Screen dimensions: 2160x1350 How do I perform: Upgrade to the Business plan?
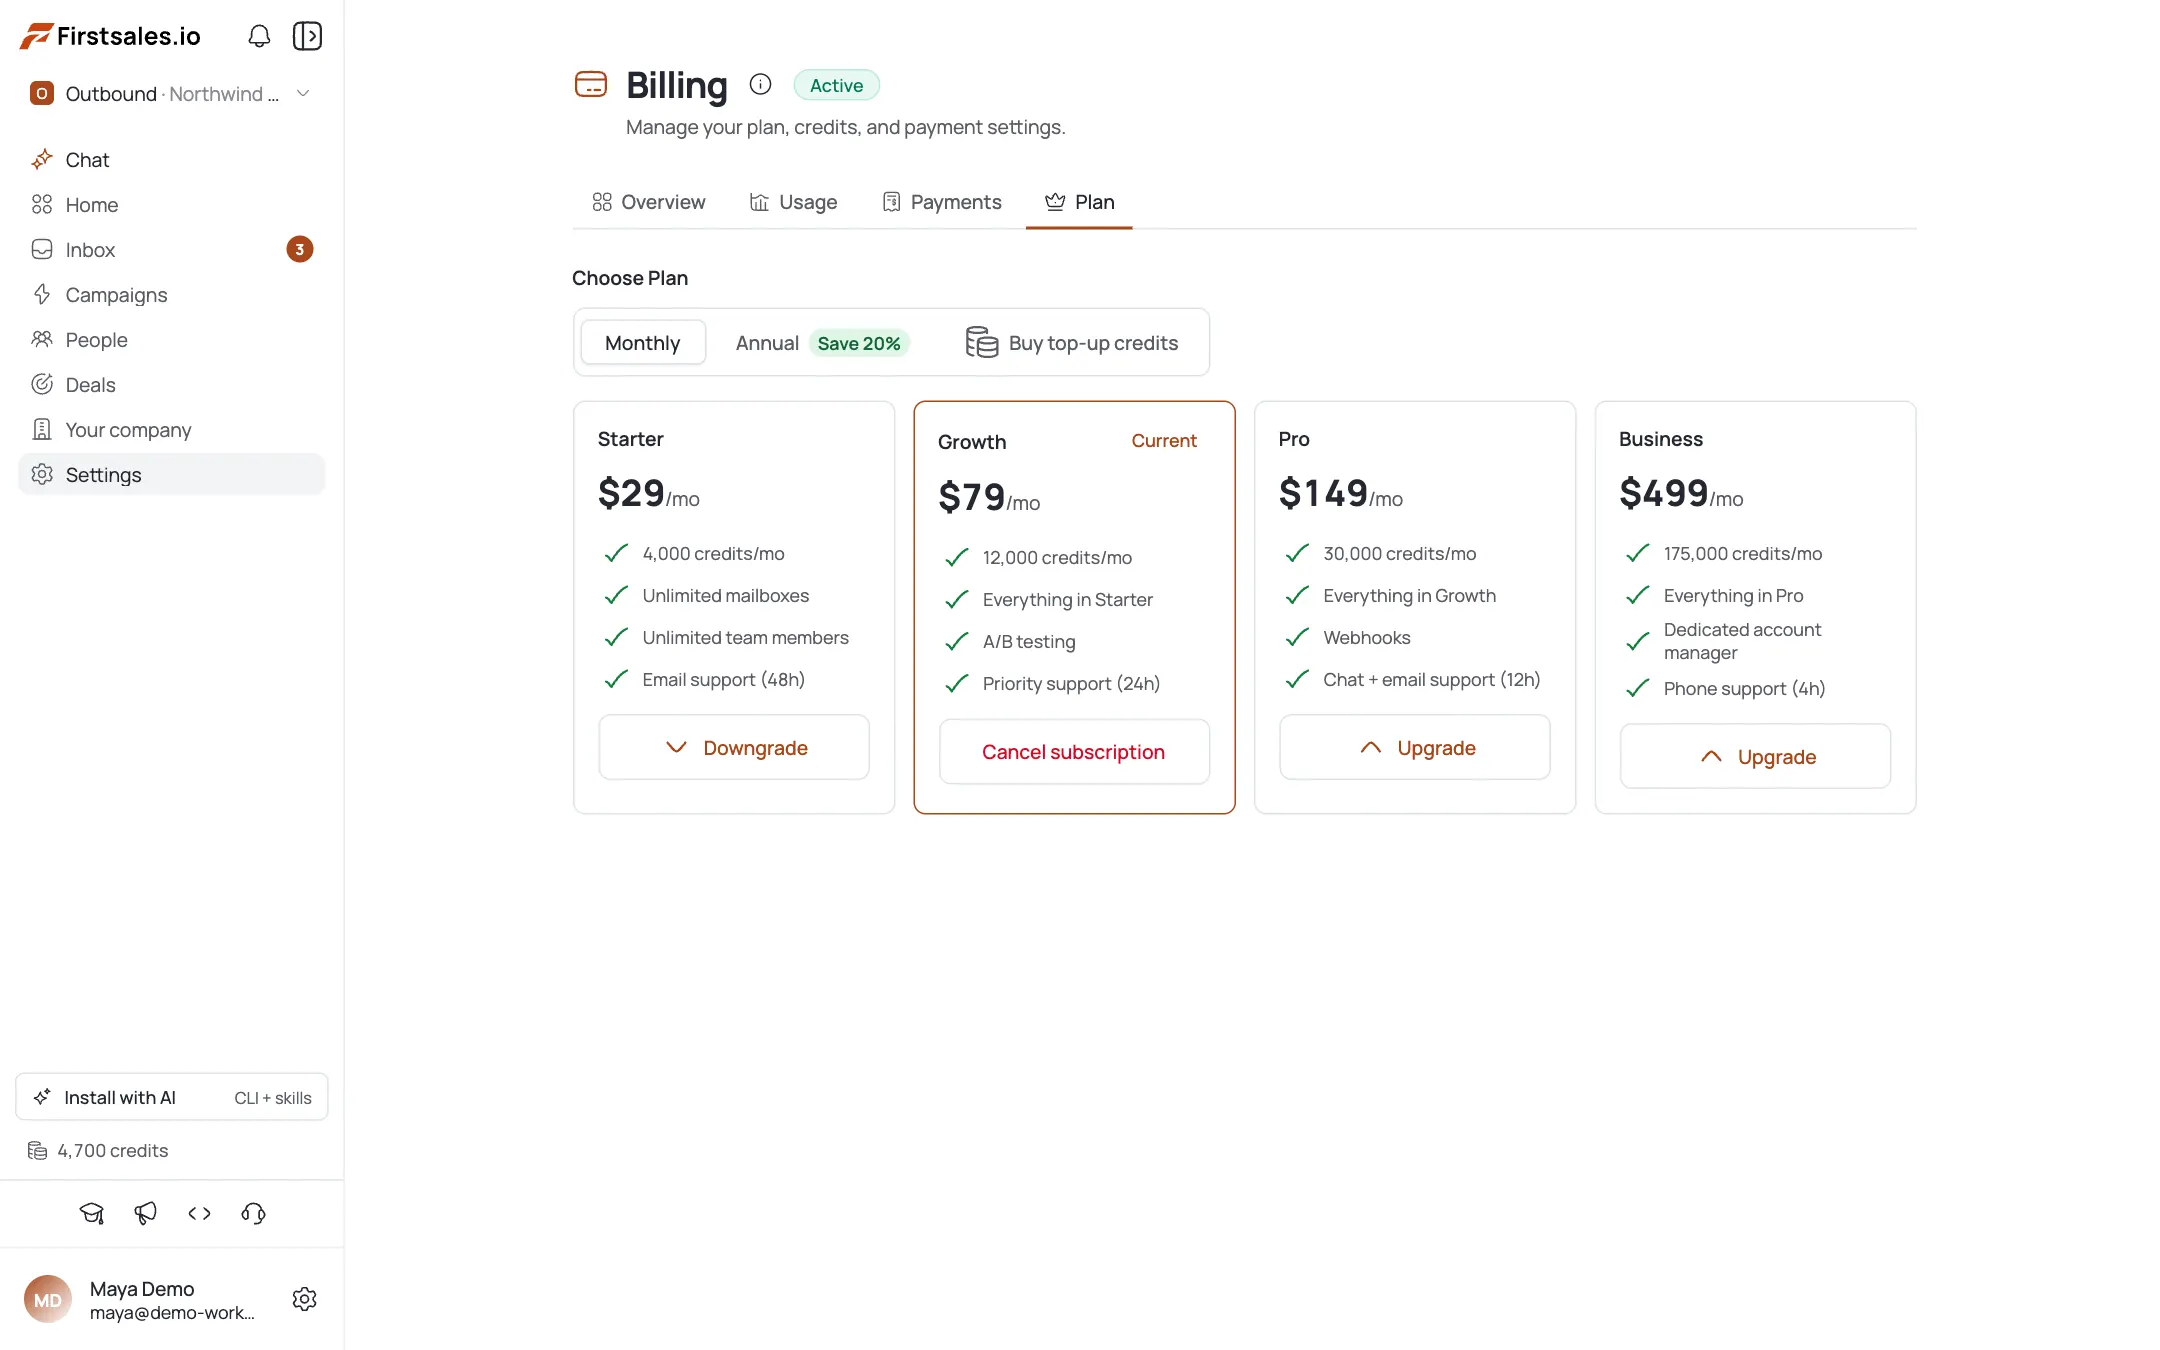coord(1756,757)
